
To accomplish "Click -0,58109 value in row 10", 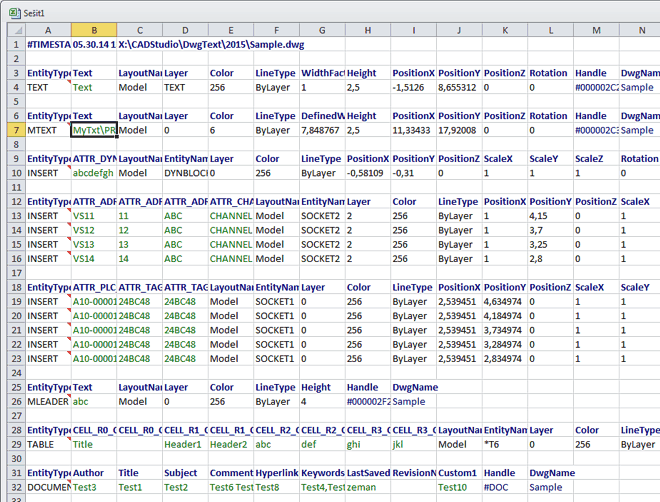I will [x=368, y=173].
